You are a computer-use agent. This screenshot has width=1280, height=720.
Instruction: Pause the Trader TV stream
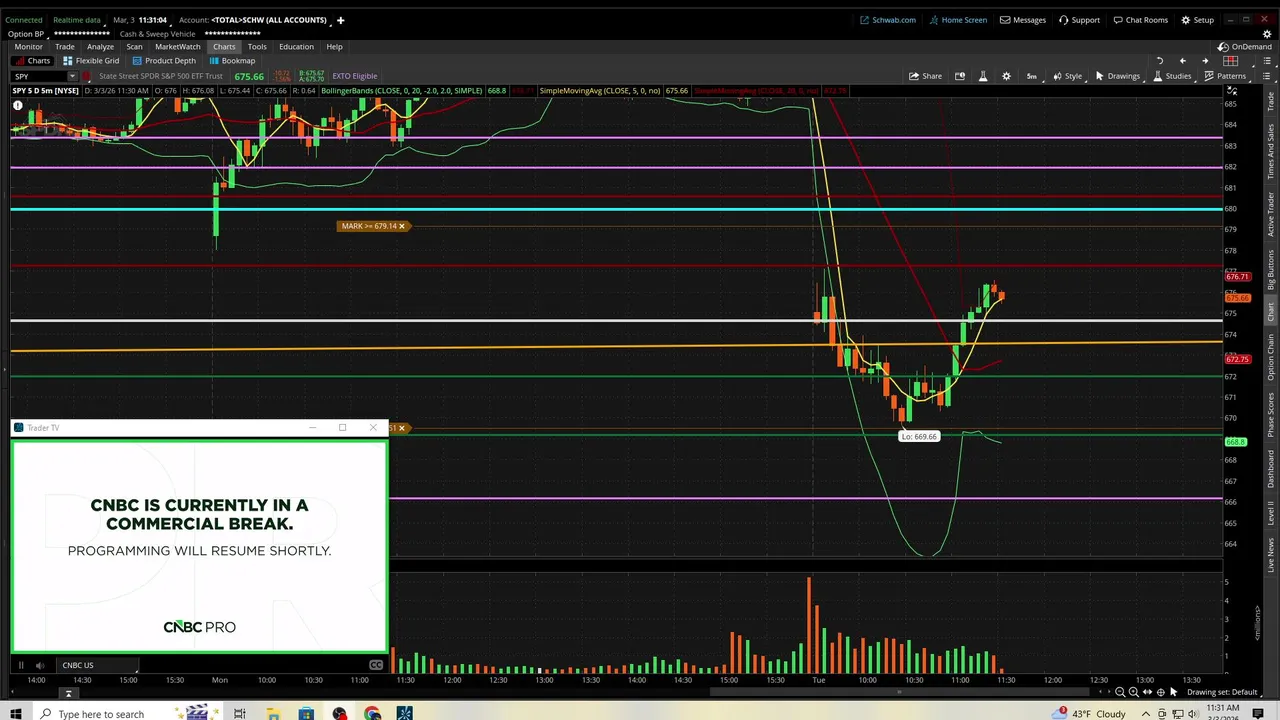coord(20,665)
